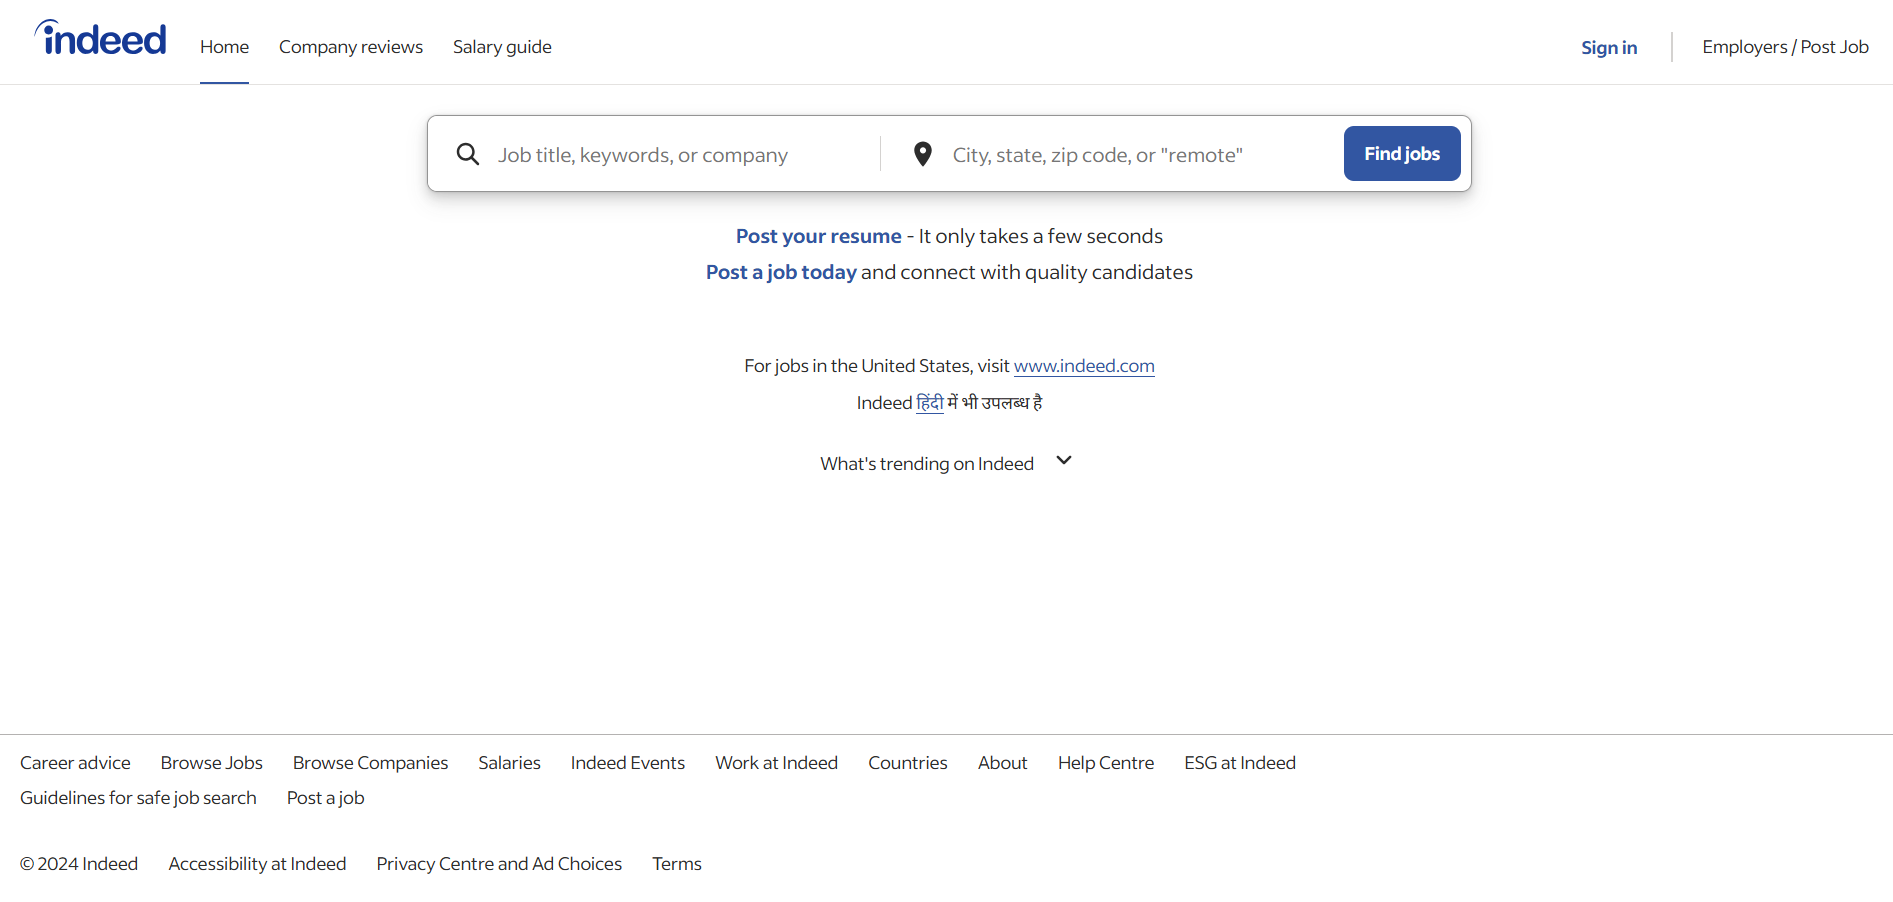Click the location pin icon
The image size is (1893, 902).
point(922,154)
